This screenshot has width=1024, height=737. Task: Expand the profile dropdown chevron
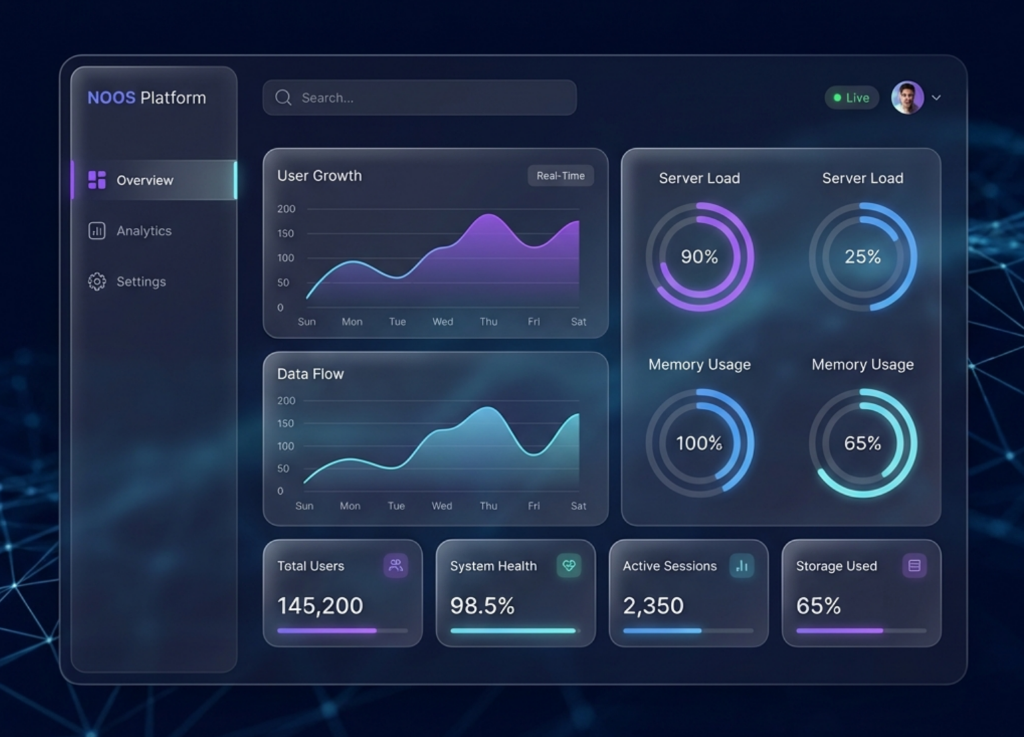(x=936, y=98)
